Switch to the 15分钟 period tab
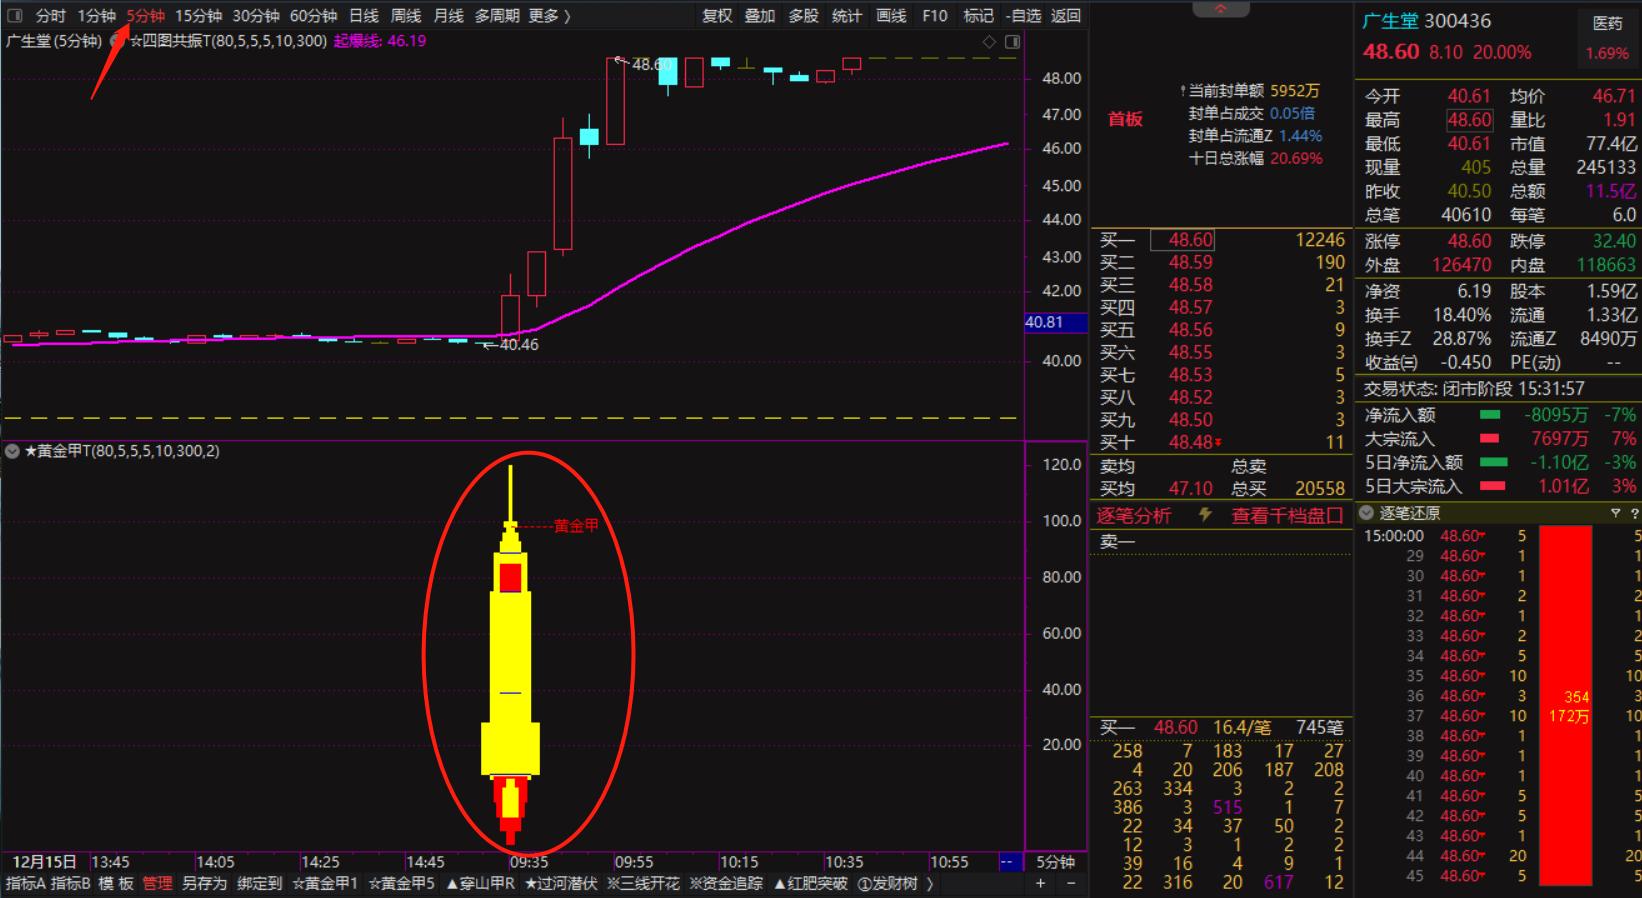Screen dimensions: 1642x898 [x=198, y=16]
